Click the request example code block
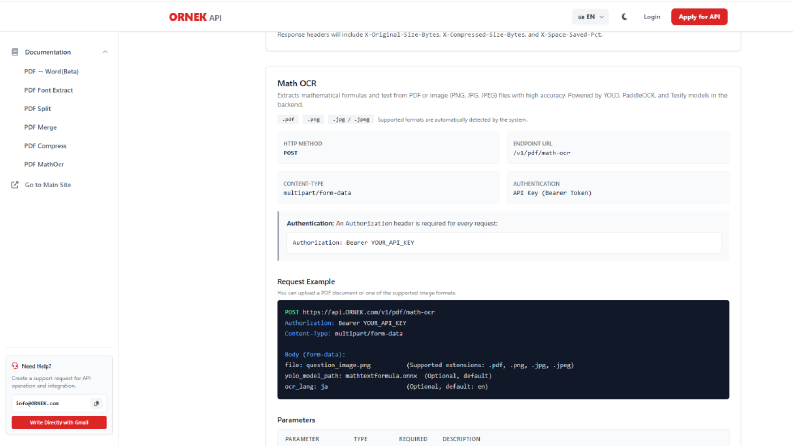The height and width of the screenshot is (446, 793). (x=503, y=349)
